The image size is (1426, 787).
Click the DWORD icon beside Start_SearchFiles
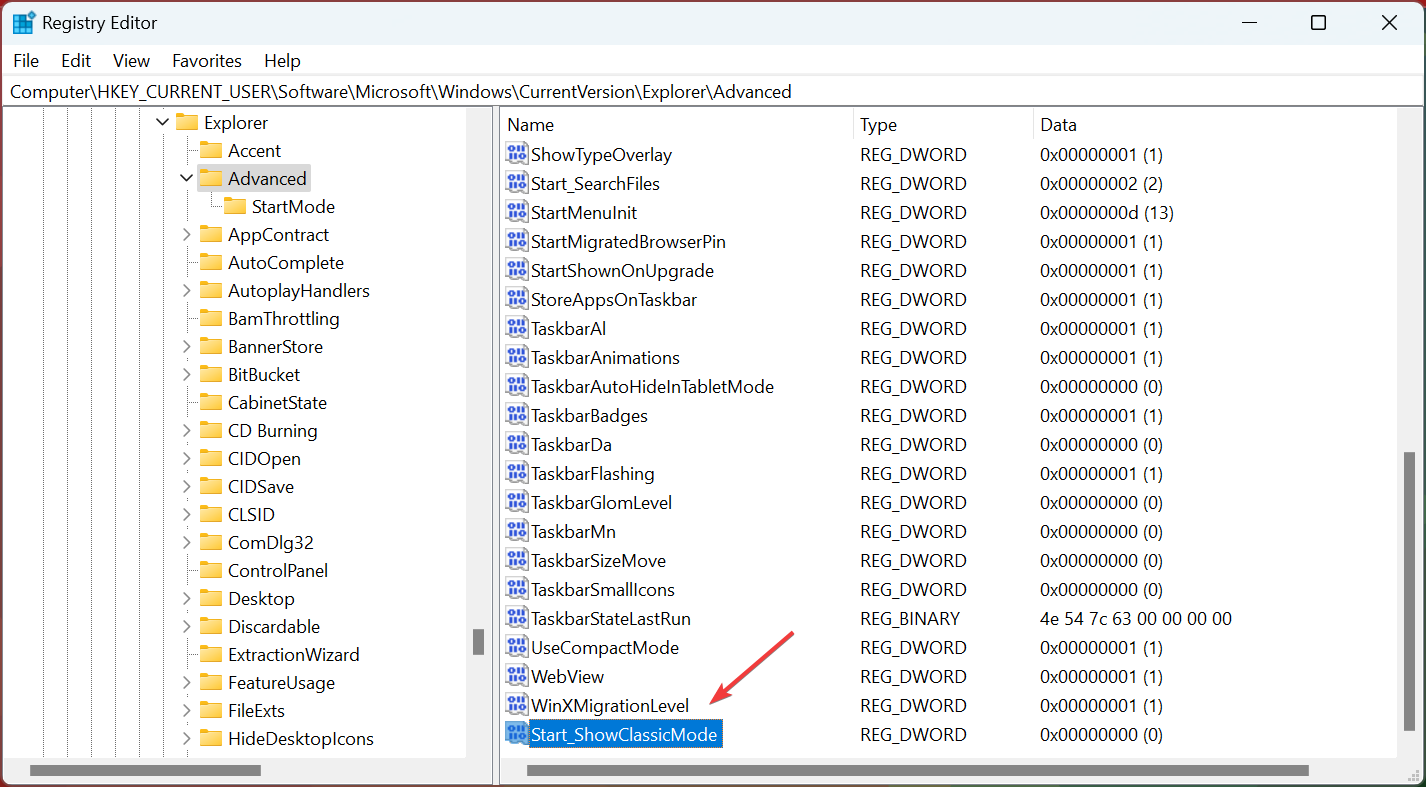[x=516, y=183]
